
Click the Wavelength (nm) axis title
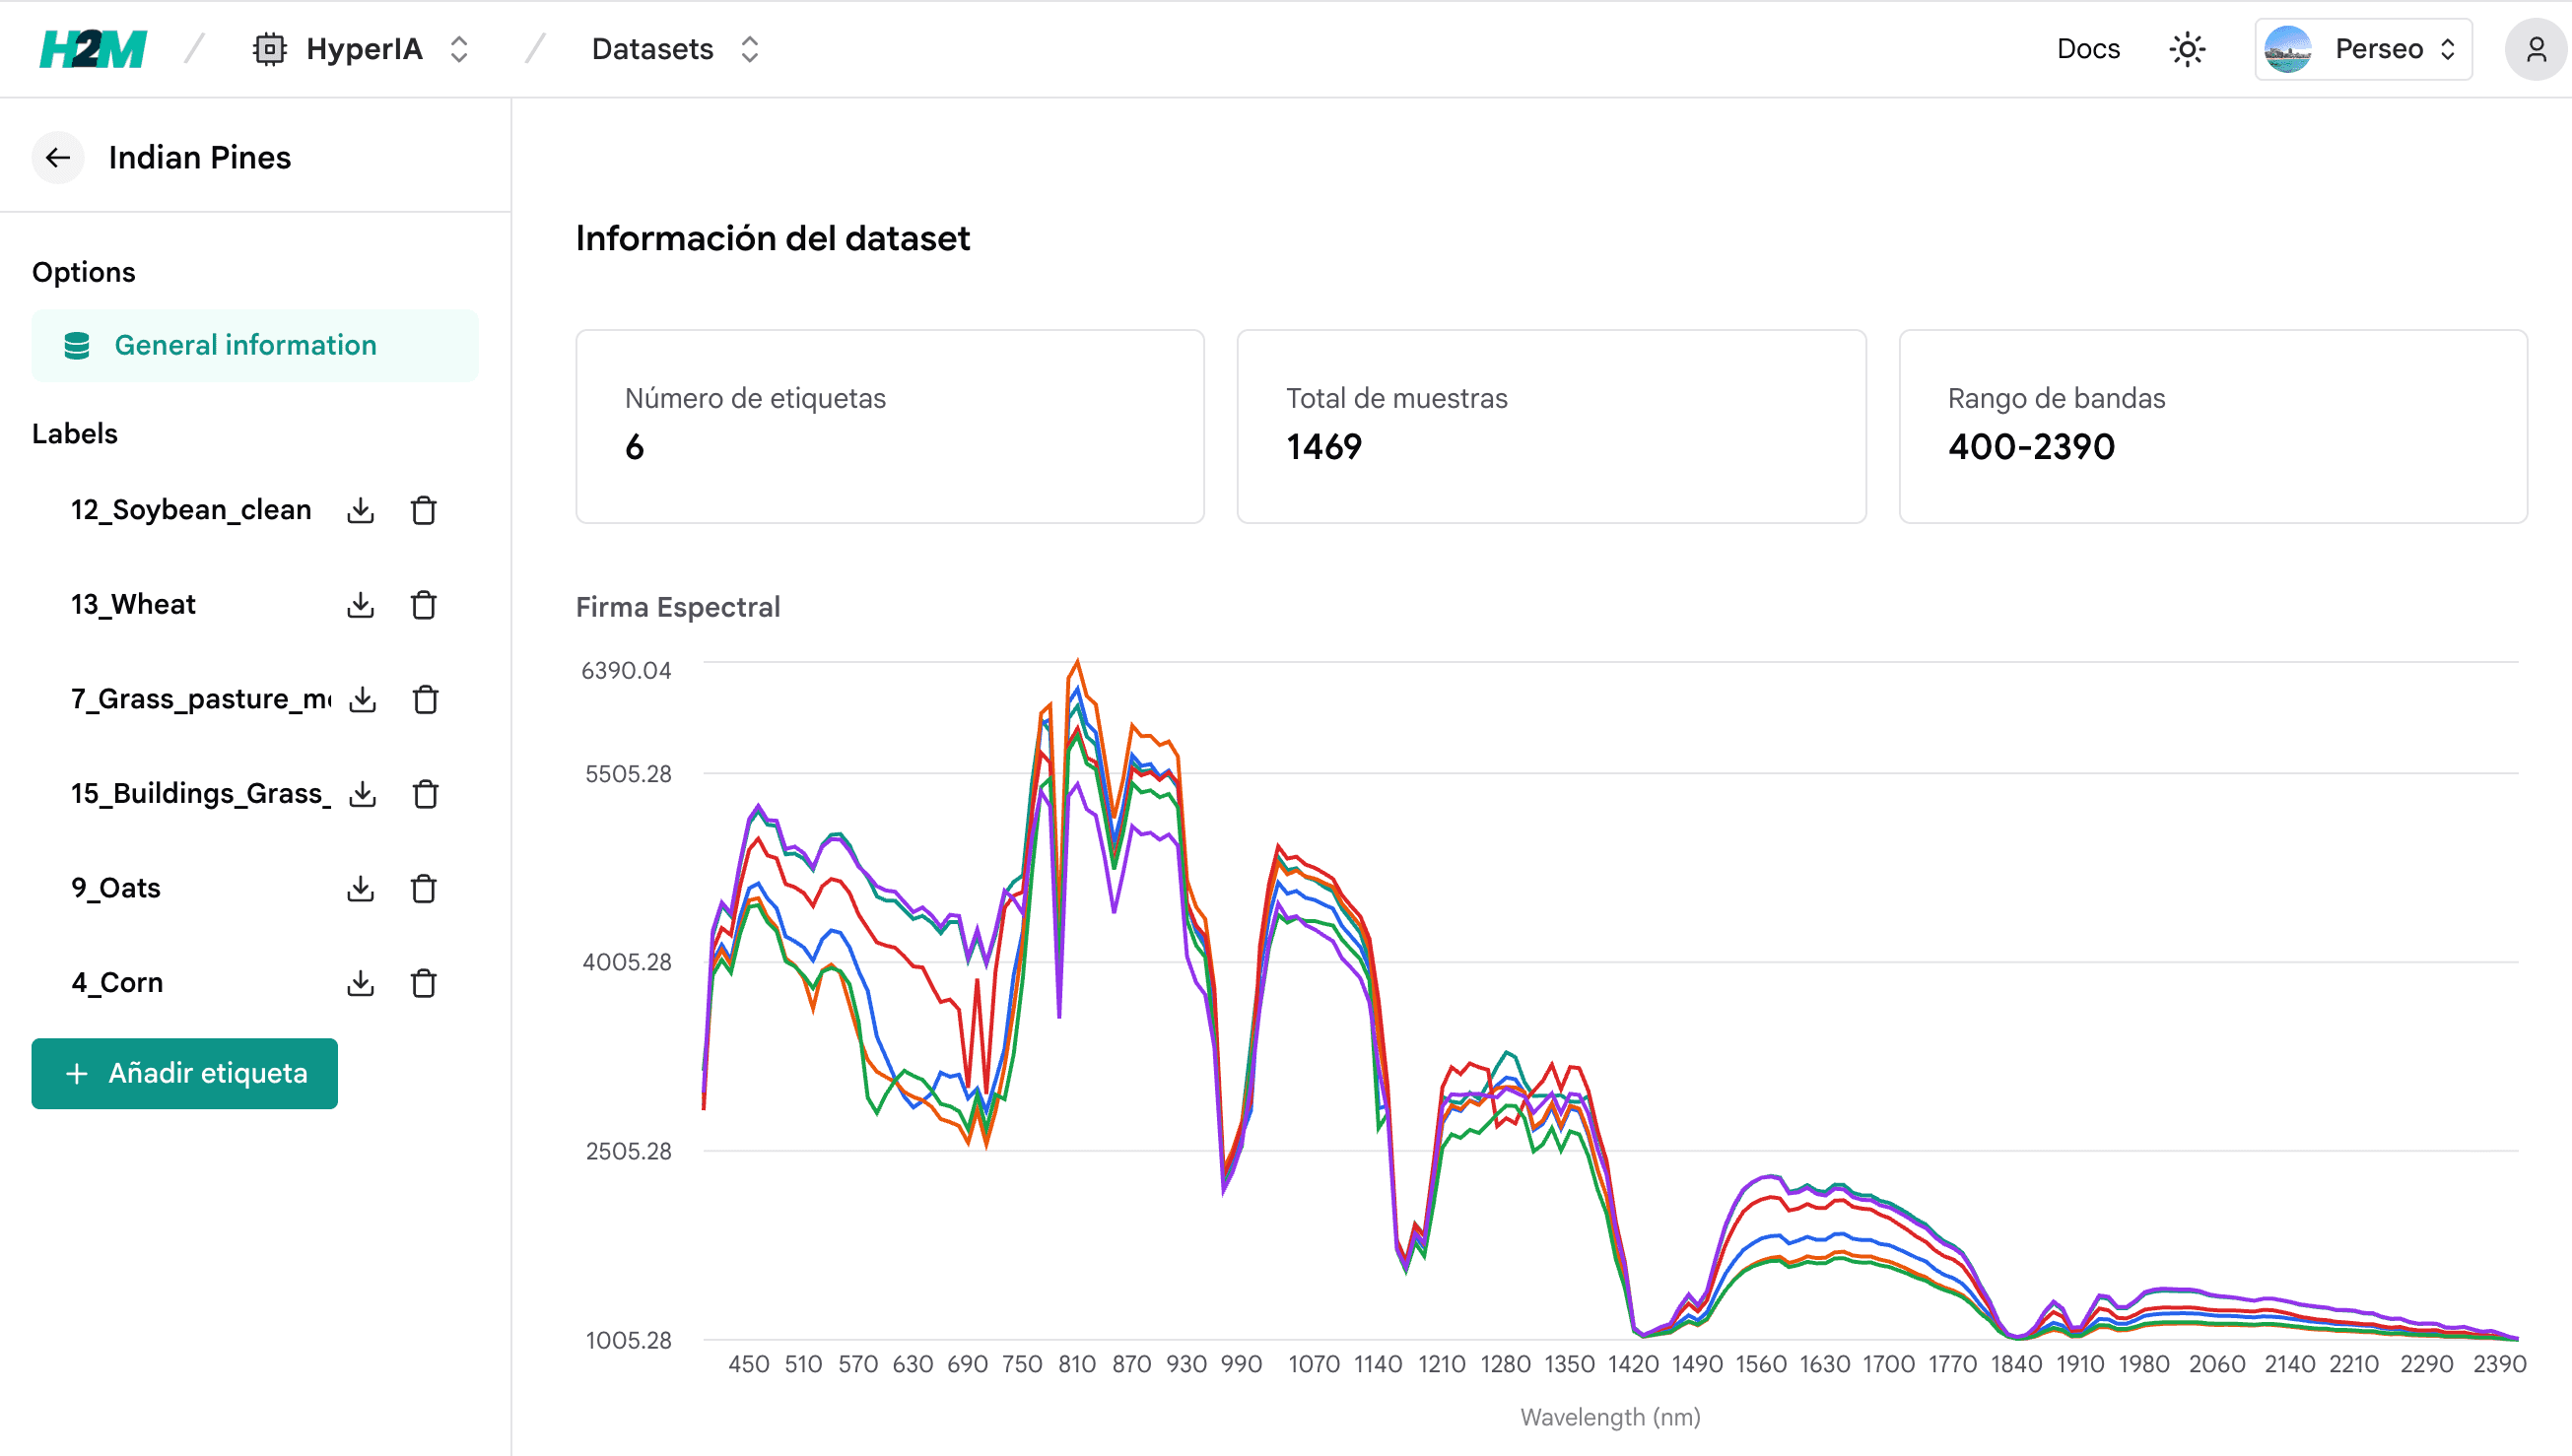pos(1609,1417)
